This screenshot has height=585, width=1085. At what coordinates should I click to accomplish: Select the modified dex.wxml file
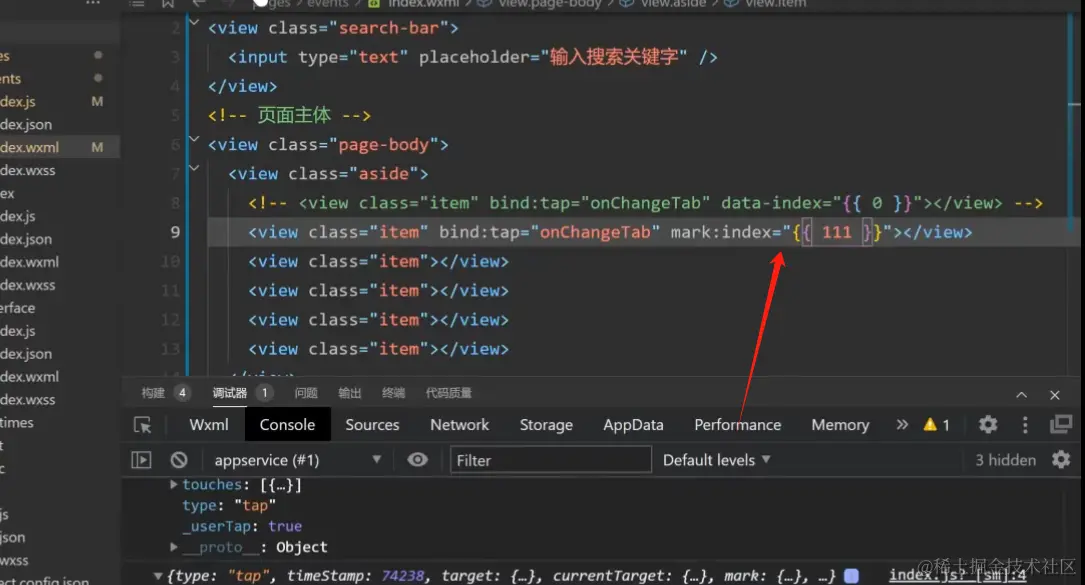(x=60, y=147)
